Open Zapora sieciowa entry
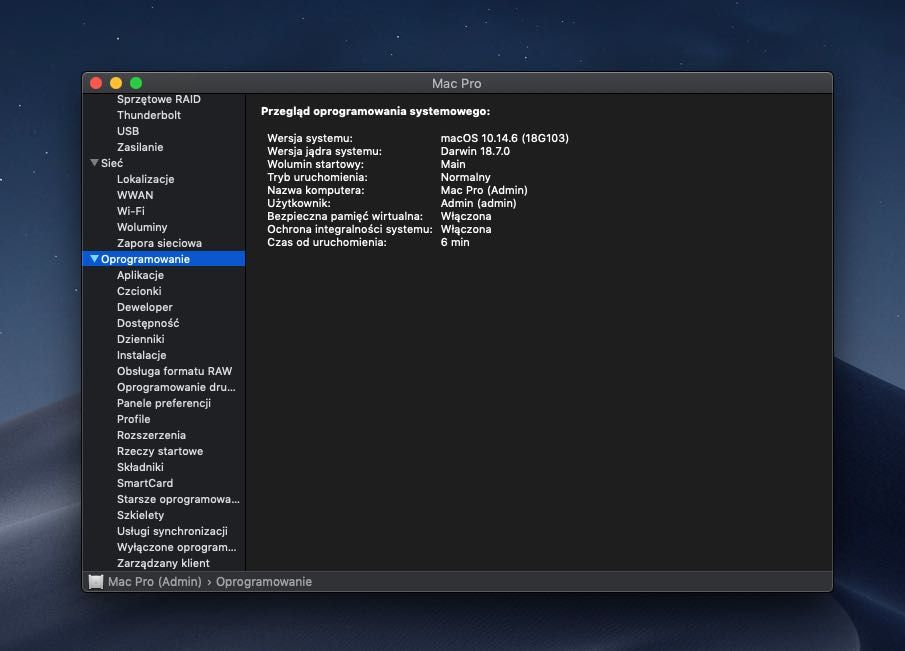Screen dimensions: 905x651 (x=159, y=243)
